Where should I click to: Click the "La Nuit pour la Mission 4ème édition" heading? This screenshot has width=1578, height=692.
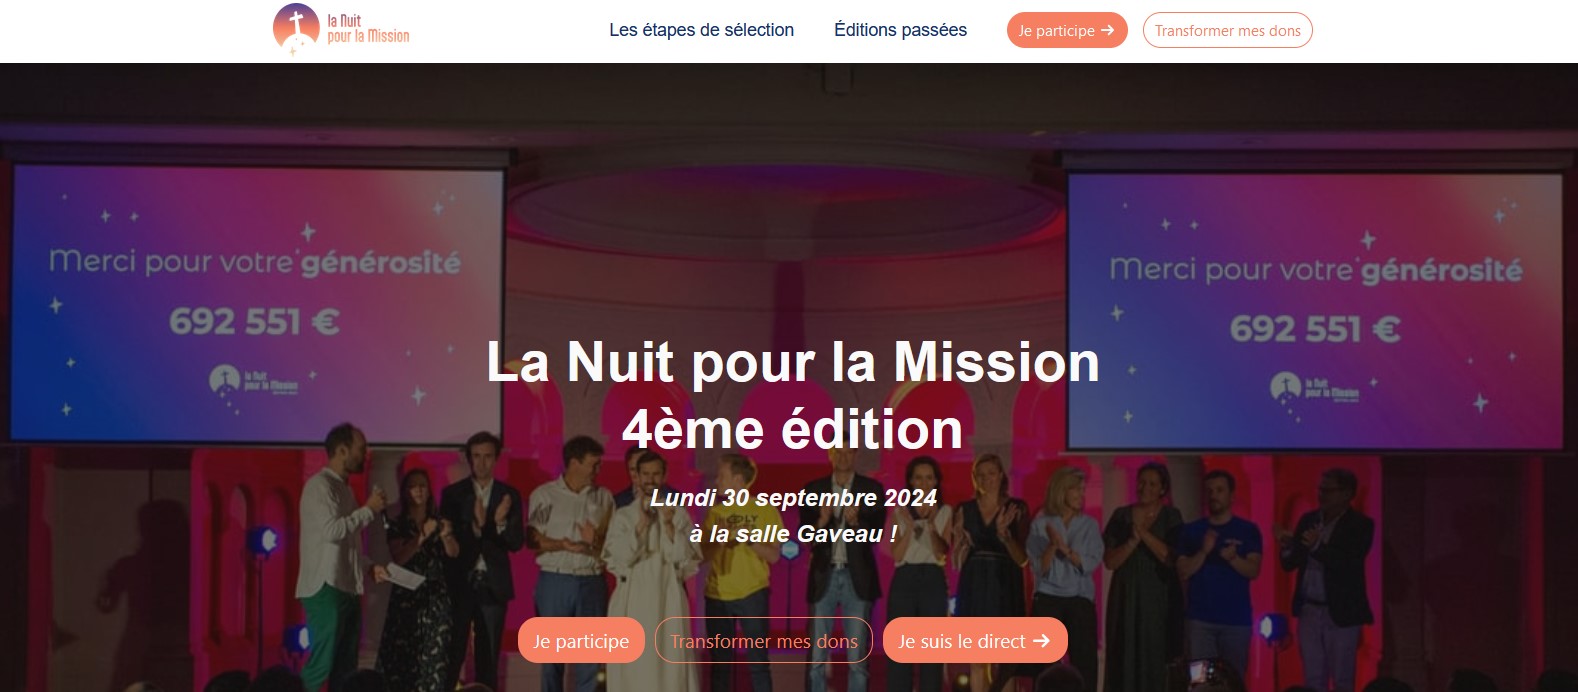792,395
